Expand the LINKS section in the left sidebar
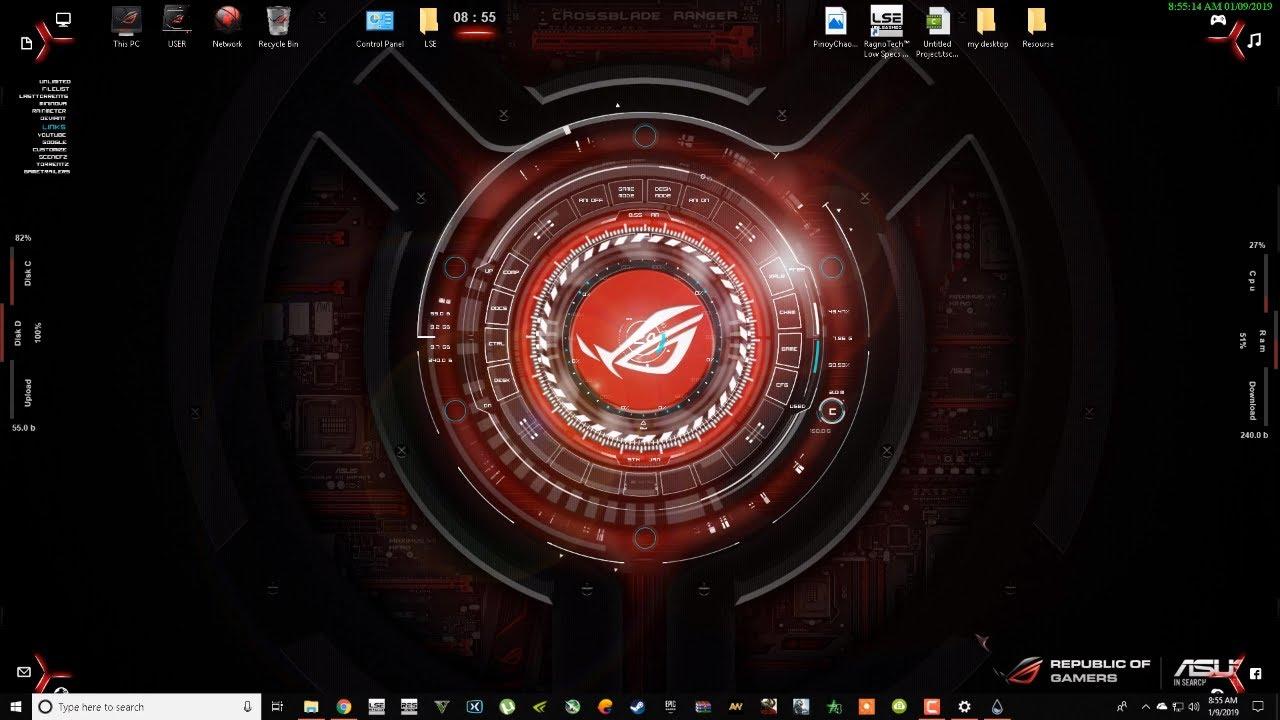The image size is (1280, 720). (x=52, y=127)
